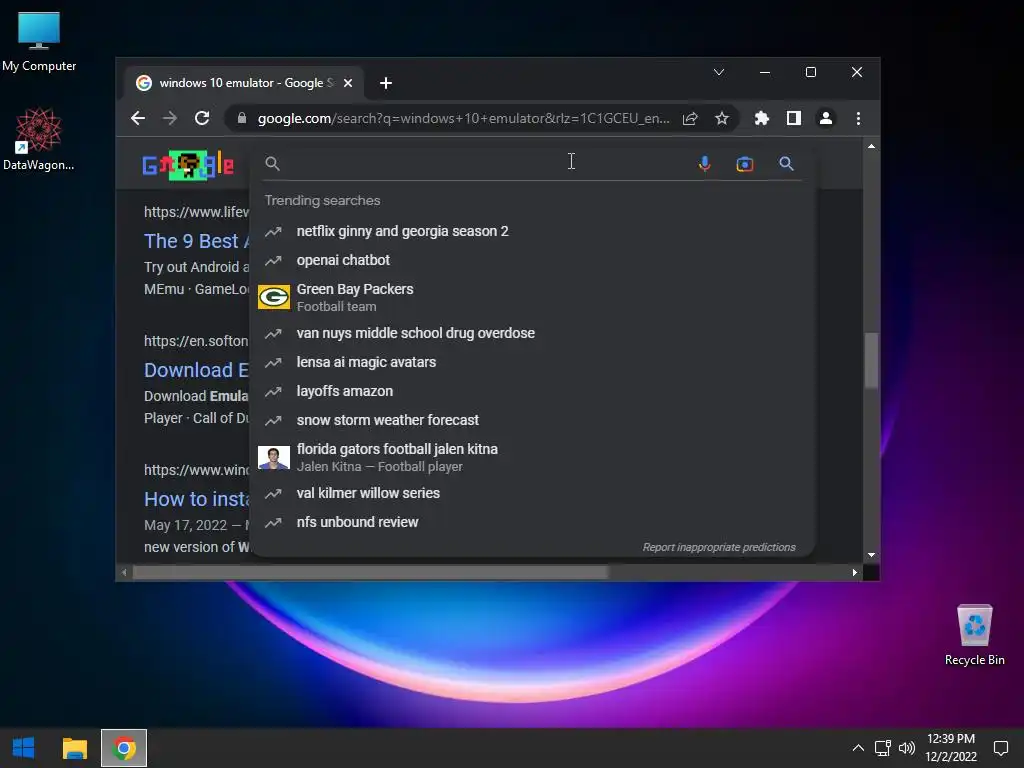The height and width of the screenshot is (768, 1024).
Task: Show hidden tray icons chevron
Action: tap(858, 748)
